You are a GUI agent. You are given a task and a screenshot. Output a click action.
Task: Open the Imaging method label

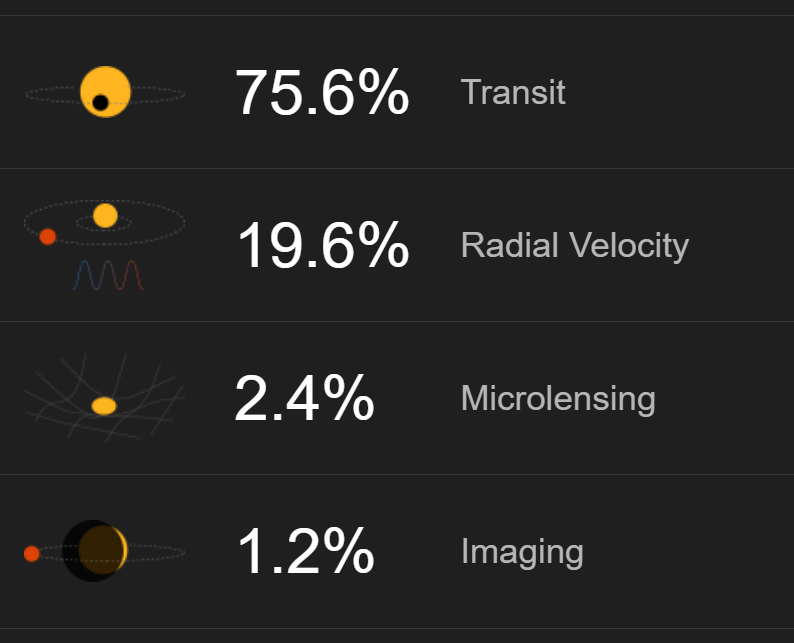pos(522,552)
